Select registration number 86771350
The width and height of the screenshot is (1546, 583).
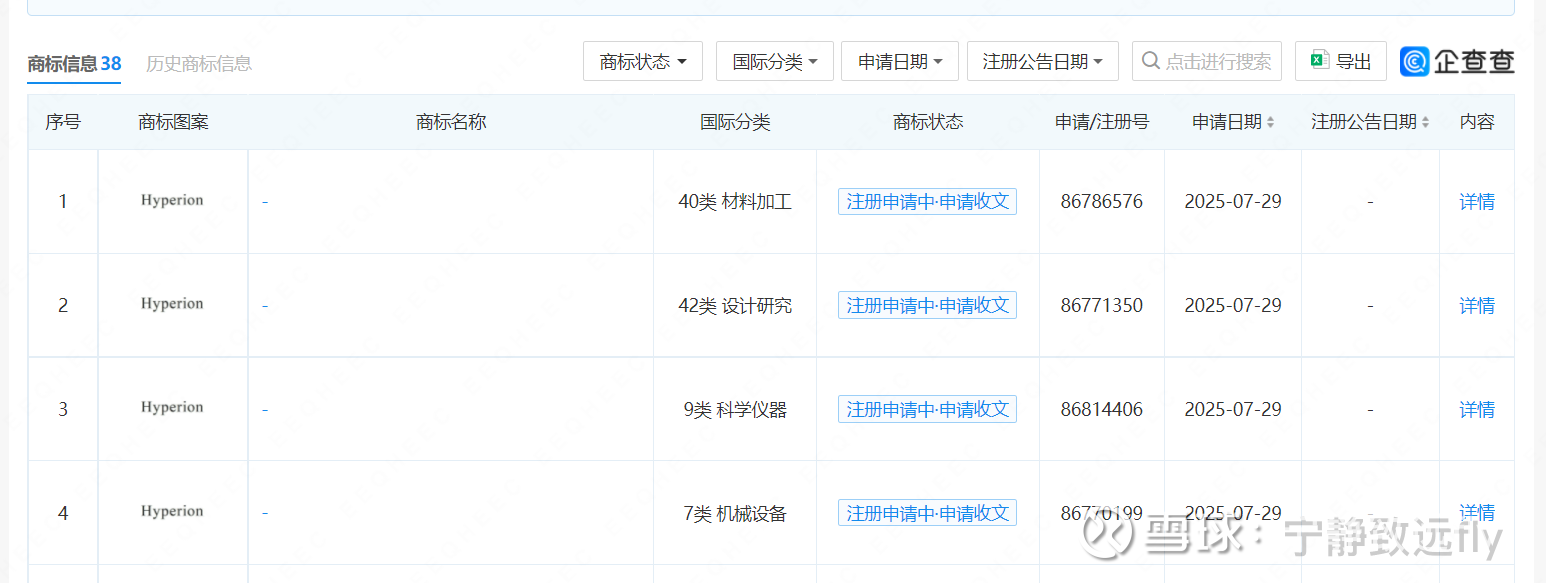click(x=1102, y=305)
